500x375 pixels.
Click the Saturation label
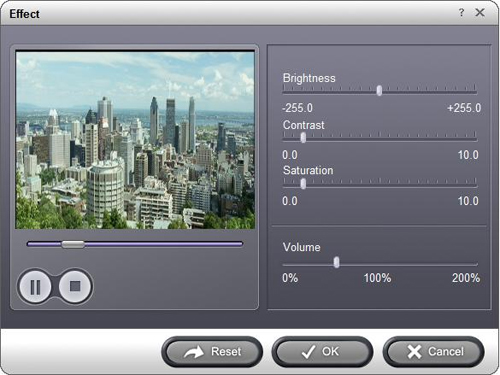coord(308,170)
